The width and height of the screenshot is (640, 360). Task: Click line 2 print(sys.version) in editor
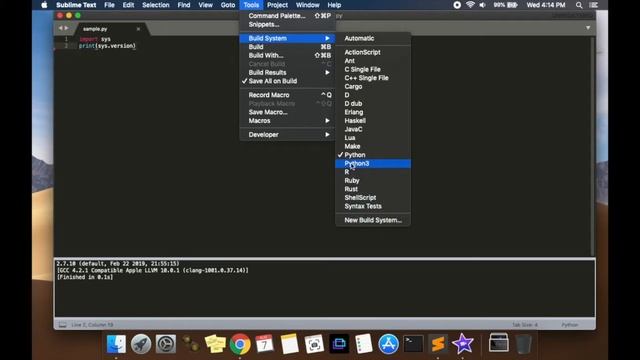107,46
